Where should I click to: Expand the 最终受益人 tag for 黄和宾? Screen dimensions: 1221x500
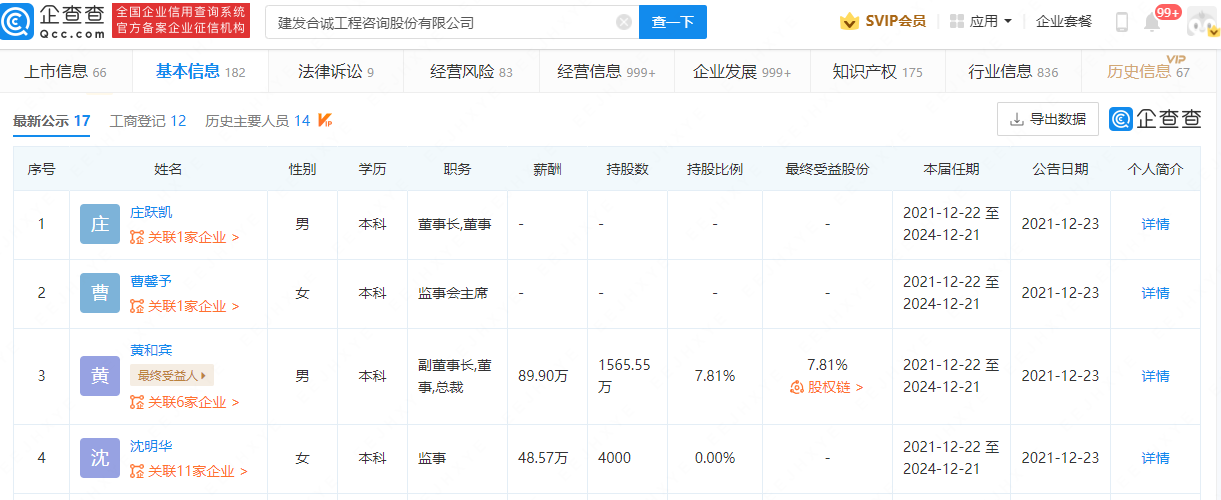coord(172,376)
